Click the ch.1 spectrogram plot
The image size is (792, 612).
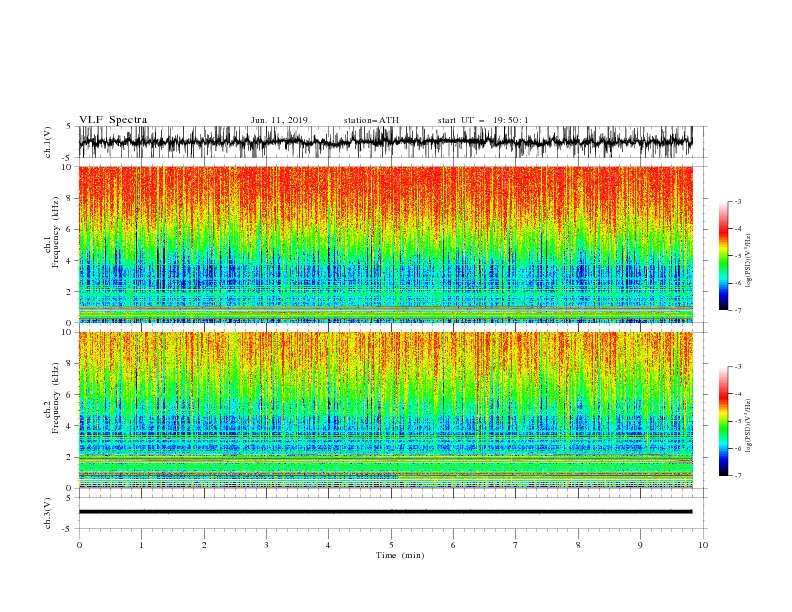[385, 244]
